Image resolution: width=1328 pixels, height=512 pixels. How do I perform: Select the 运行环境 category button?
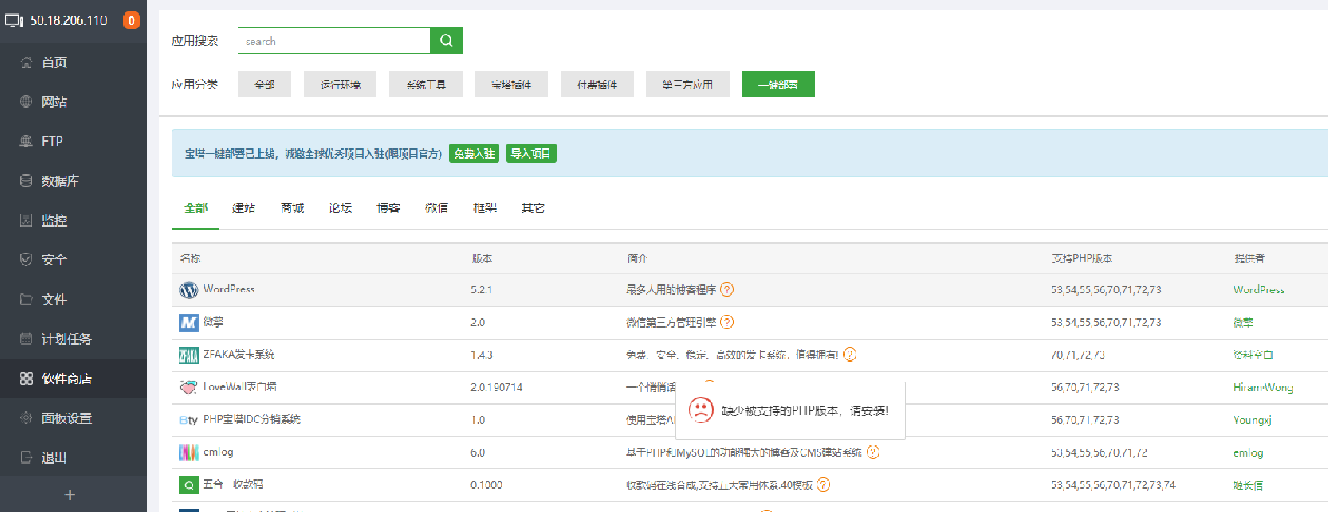[x=340, y=85]
